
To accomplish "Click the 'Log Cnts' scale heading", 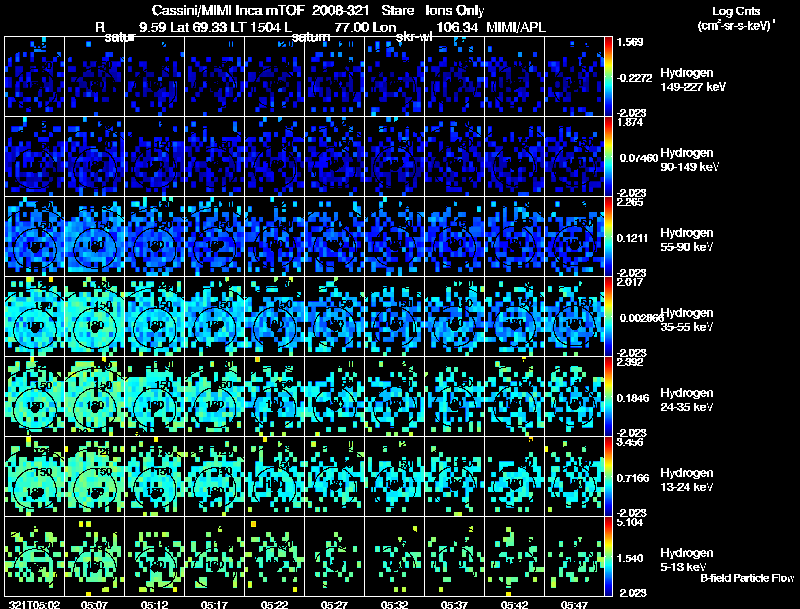I will [x=736, y=11].
